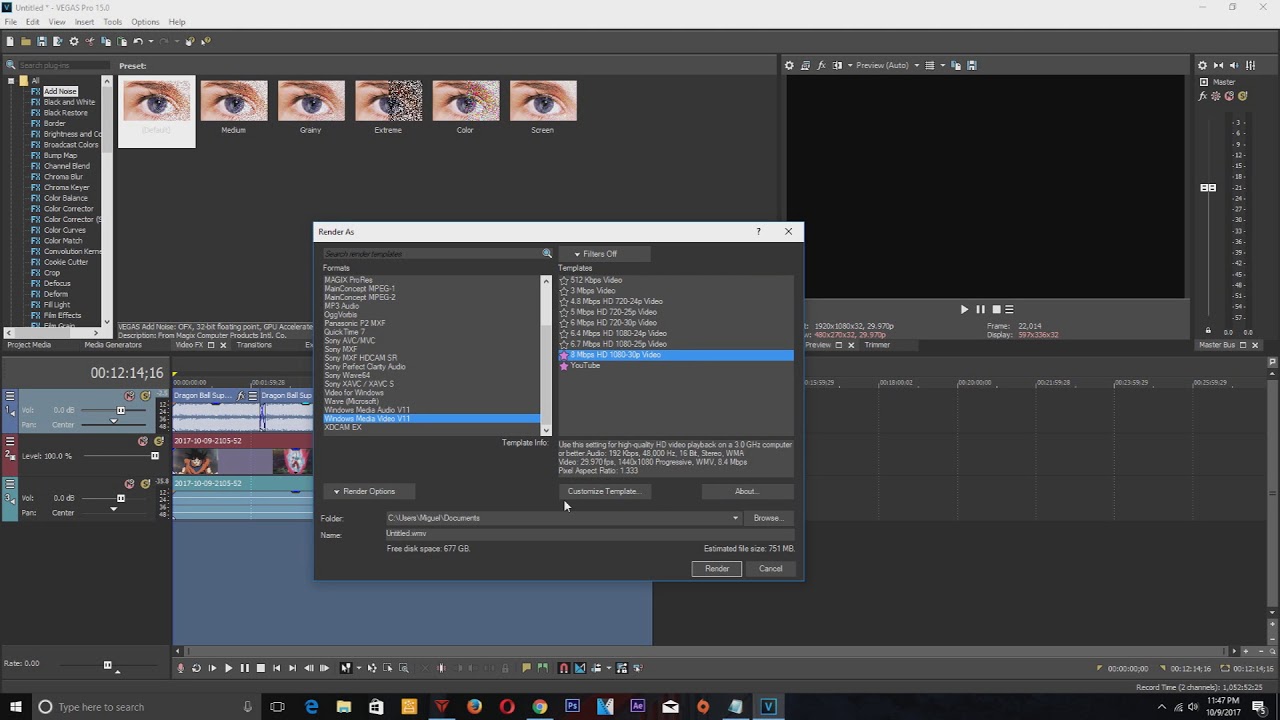Open project Properties gear in main toolbar
This screenshot has height=720, width=1280.
pyautogui.click(x=74, y=41)
